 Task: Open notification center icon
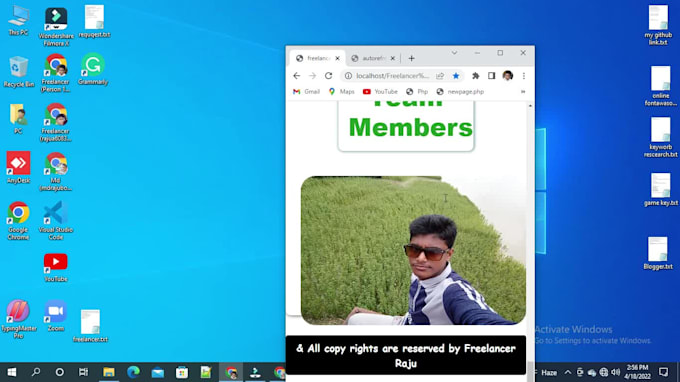663,372
